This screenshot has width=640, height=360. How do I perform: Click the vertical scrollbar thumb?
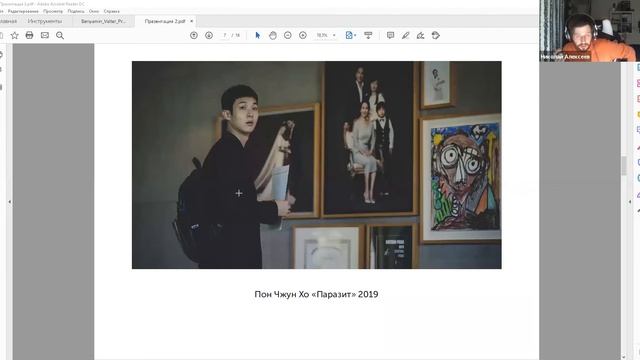(x=624, y=165)
